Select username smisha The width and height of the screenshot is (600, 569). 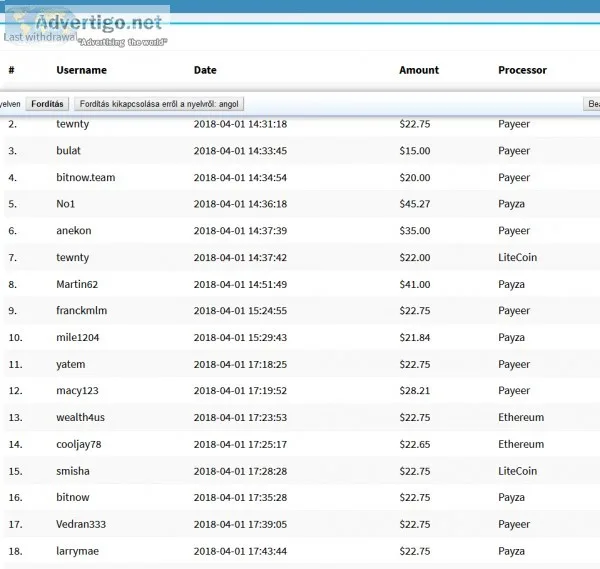pyautogui.click(x=73, y=471)
